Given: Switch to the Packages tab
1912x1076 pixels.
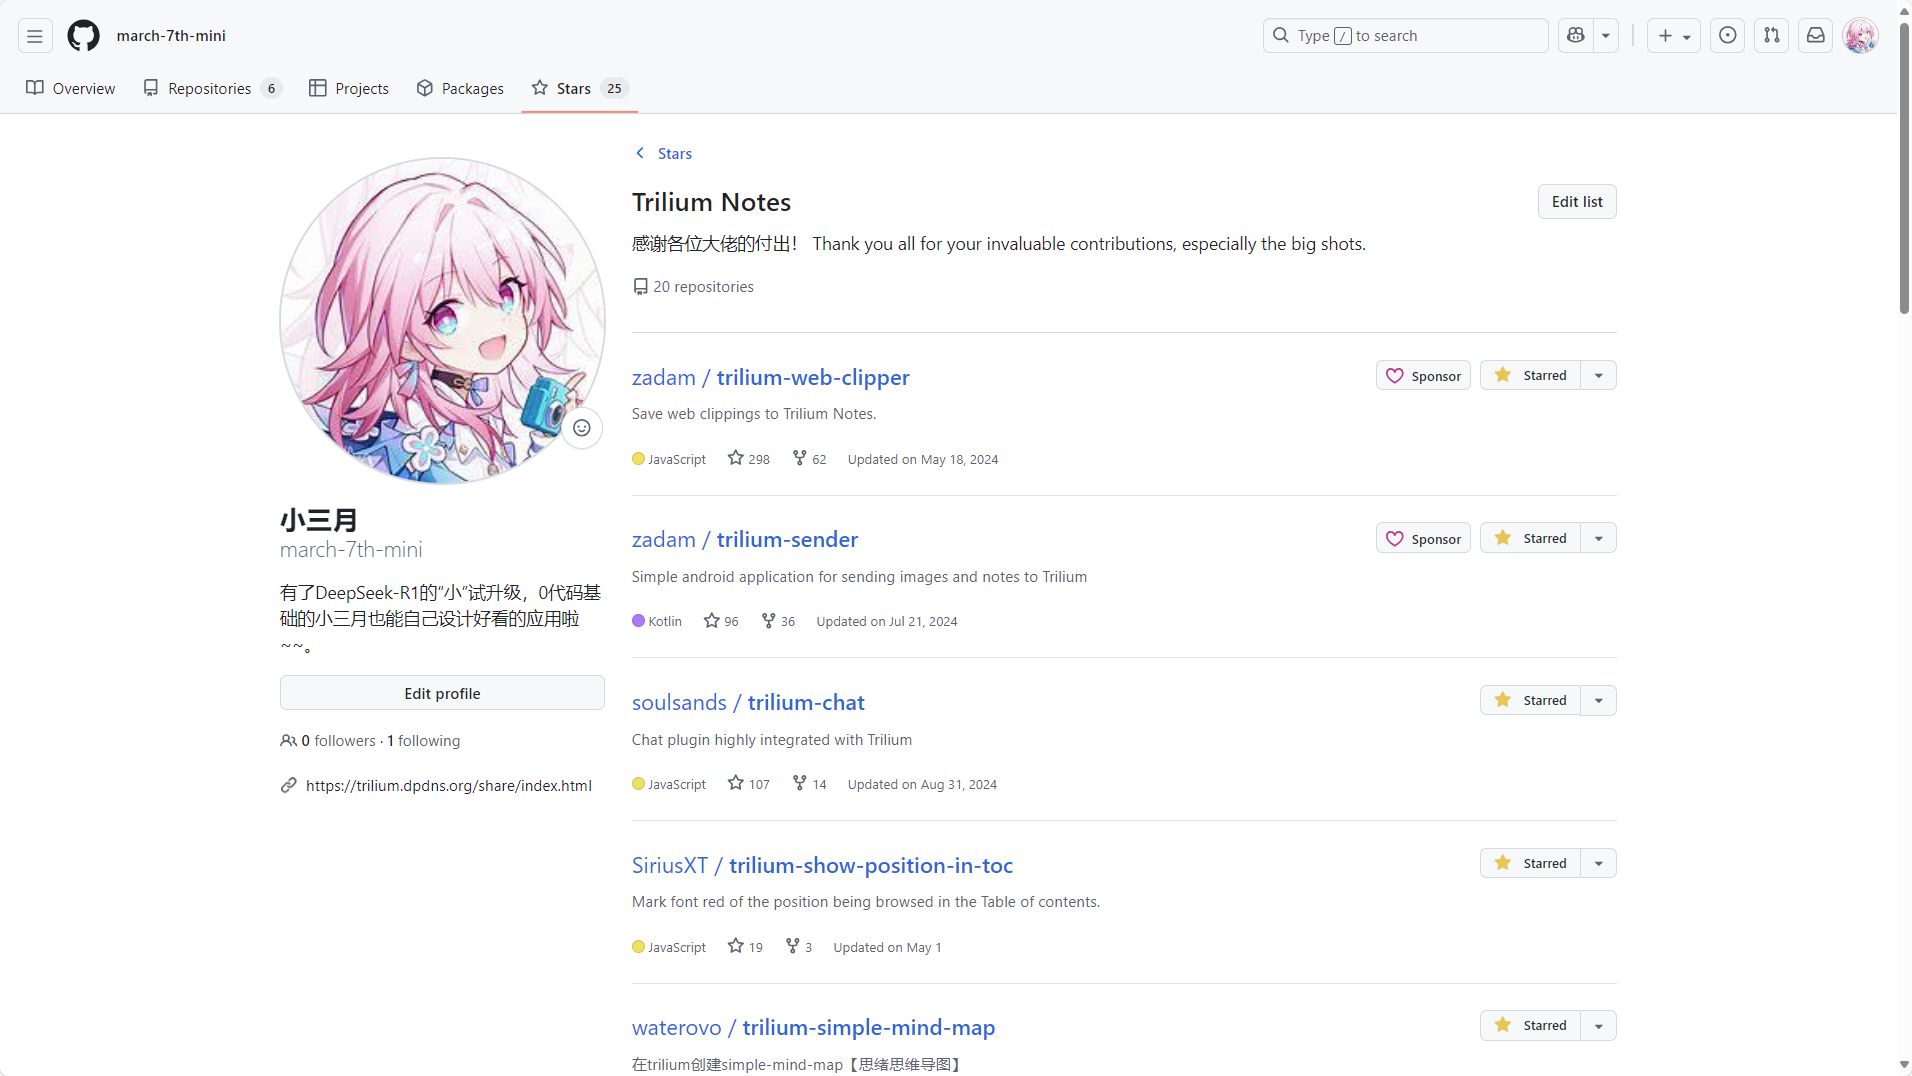Looking at the screenshot, I should point(460,89).
